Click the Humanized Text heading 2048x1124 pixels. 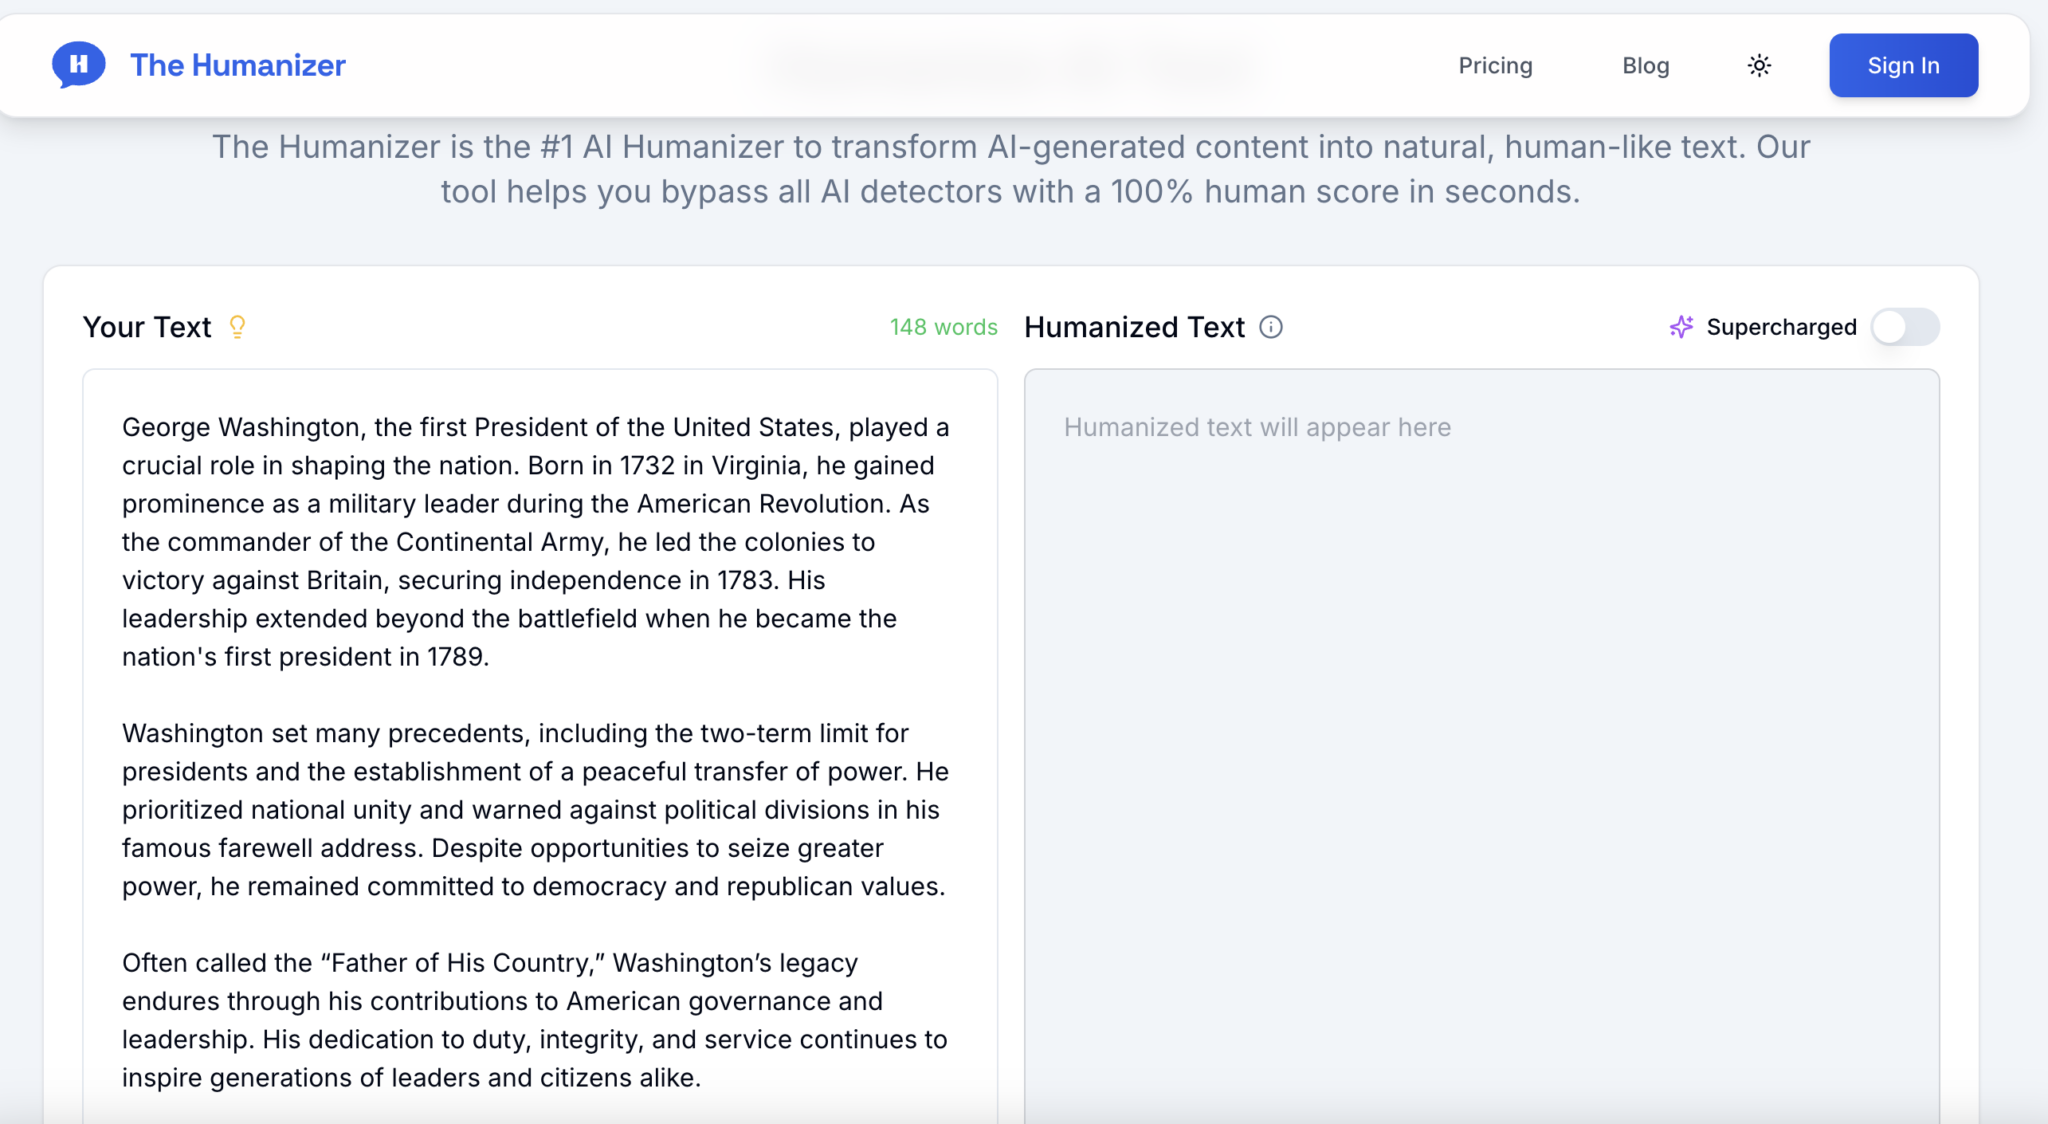[x=1134, y=327]
